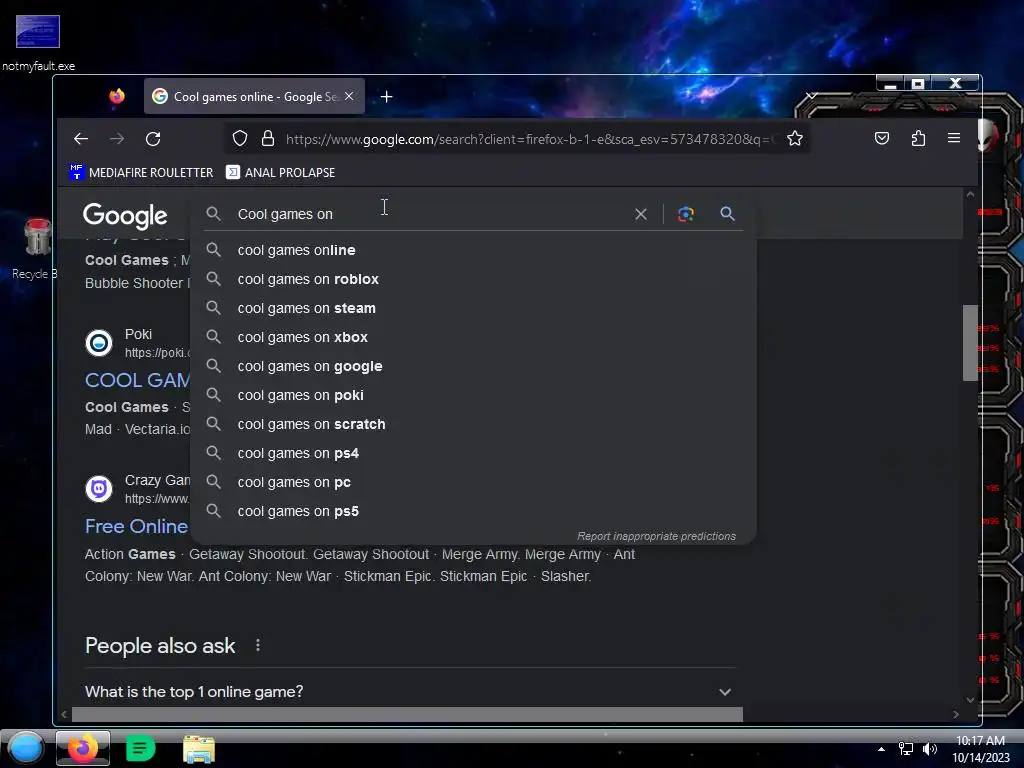Focus the Google search input field
This screenshot has height=768, width=1024.
[x=431, y=214]
